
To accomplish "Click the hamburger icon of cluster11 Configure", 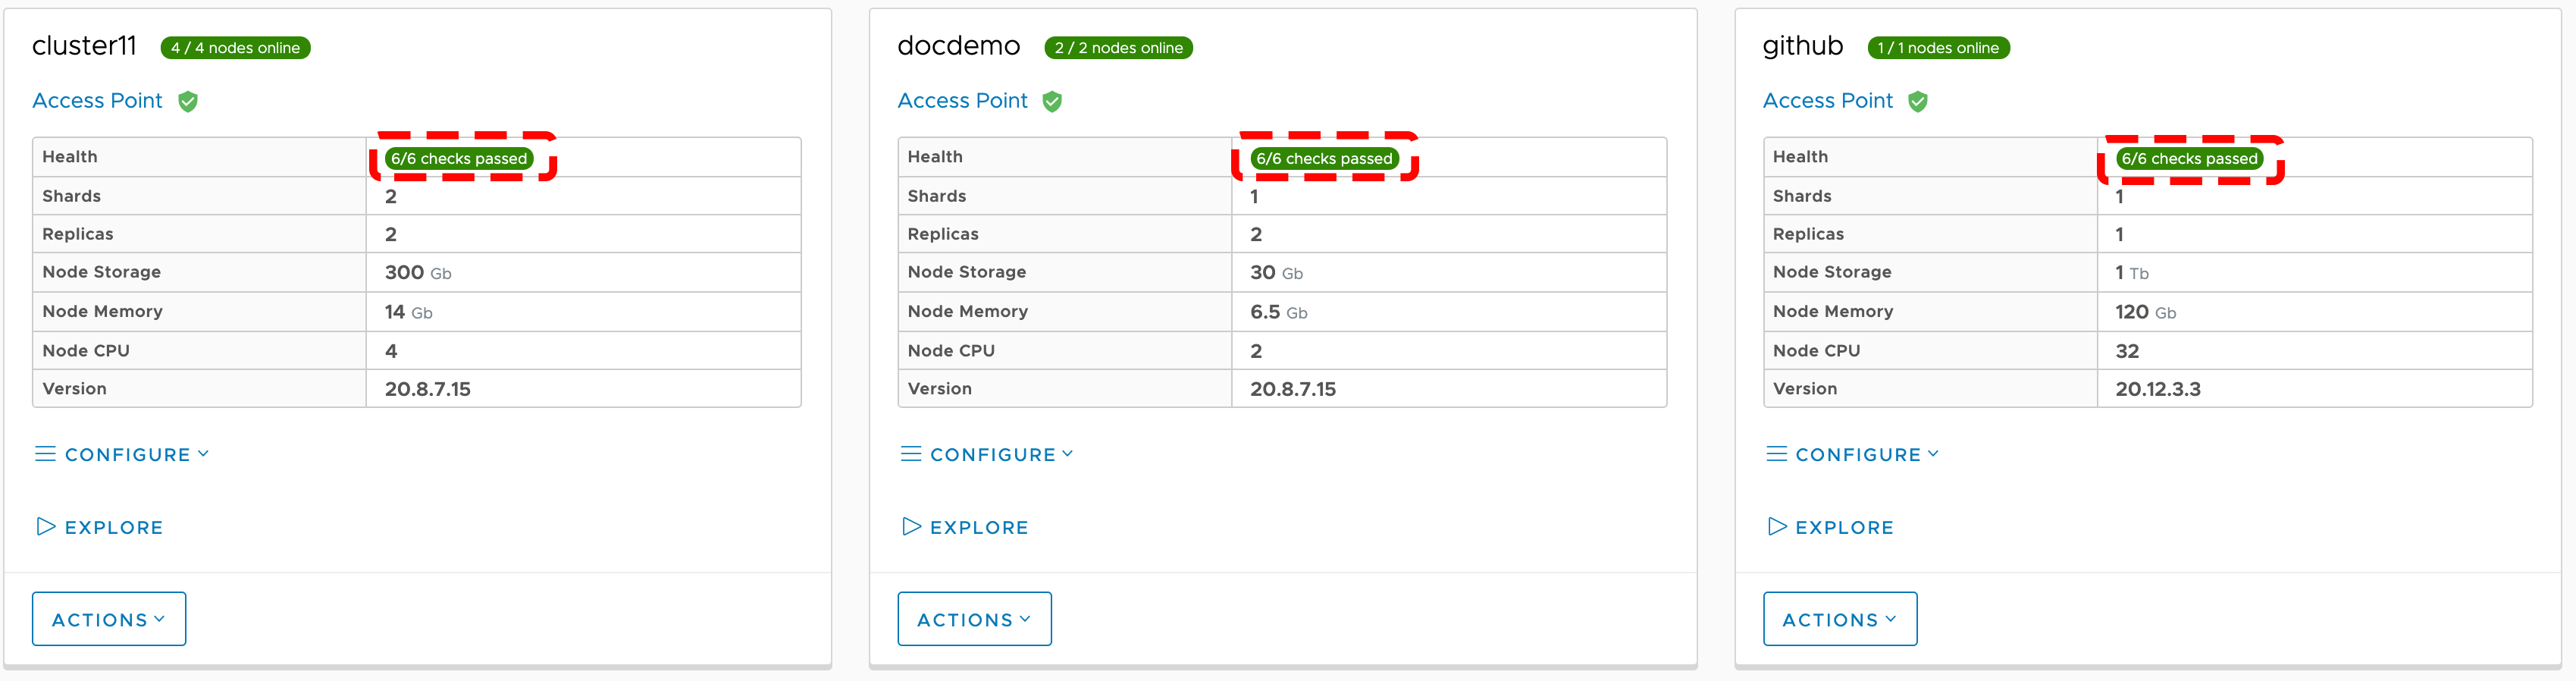I will (x=45, y=454).
